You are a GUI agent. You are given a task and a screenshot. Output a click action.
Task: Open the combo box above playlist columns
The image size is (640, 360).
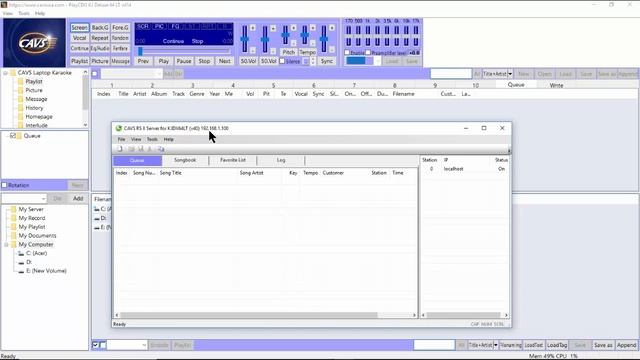coord(131,74)
